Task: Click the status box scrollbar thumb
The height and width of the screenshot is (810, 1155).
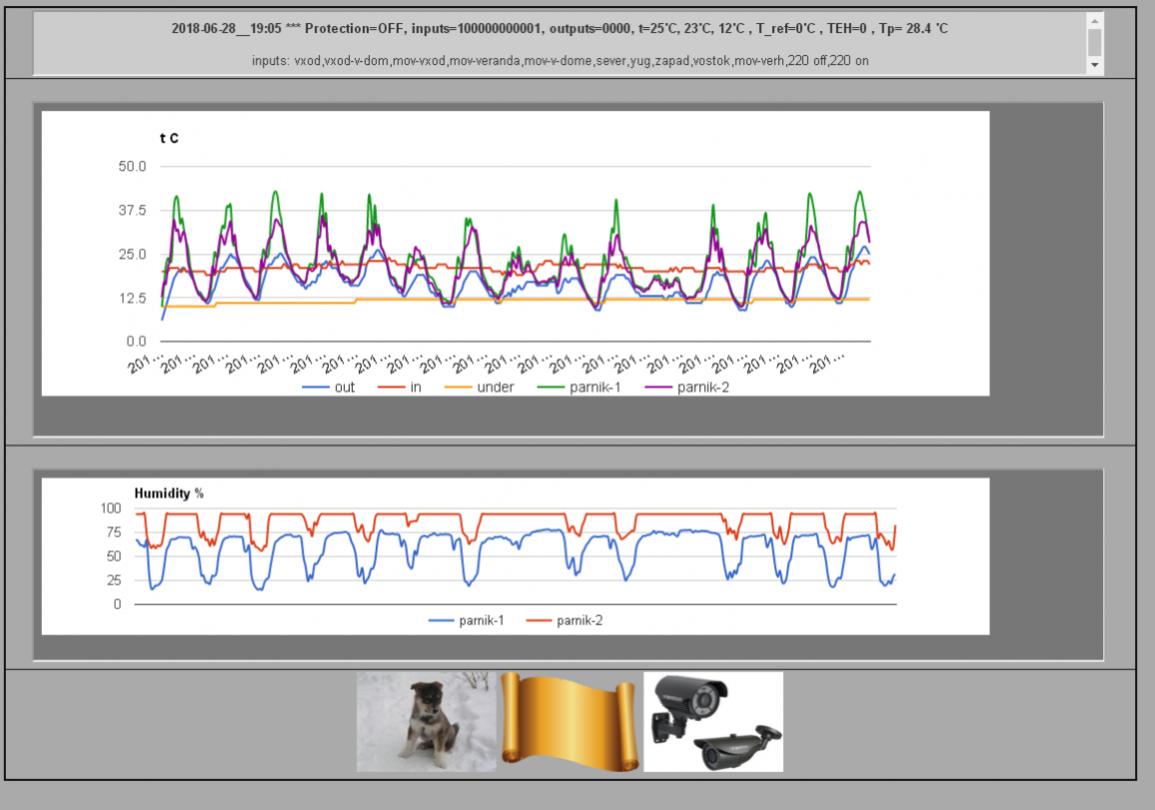Action: tap(1094, 41)
